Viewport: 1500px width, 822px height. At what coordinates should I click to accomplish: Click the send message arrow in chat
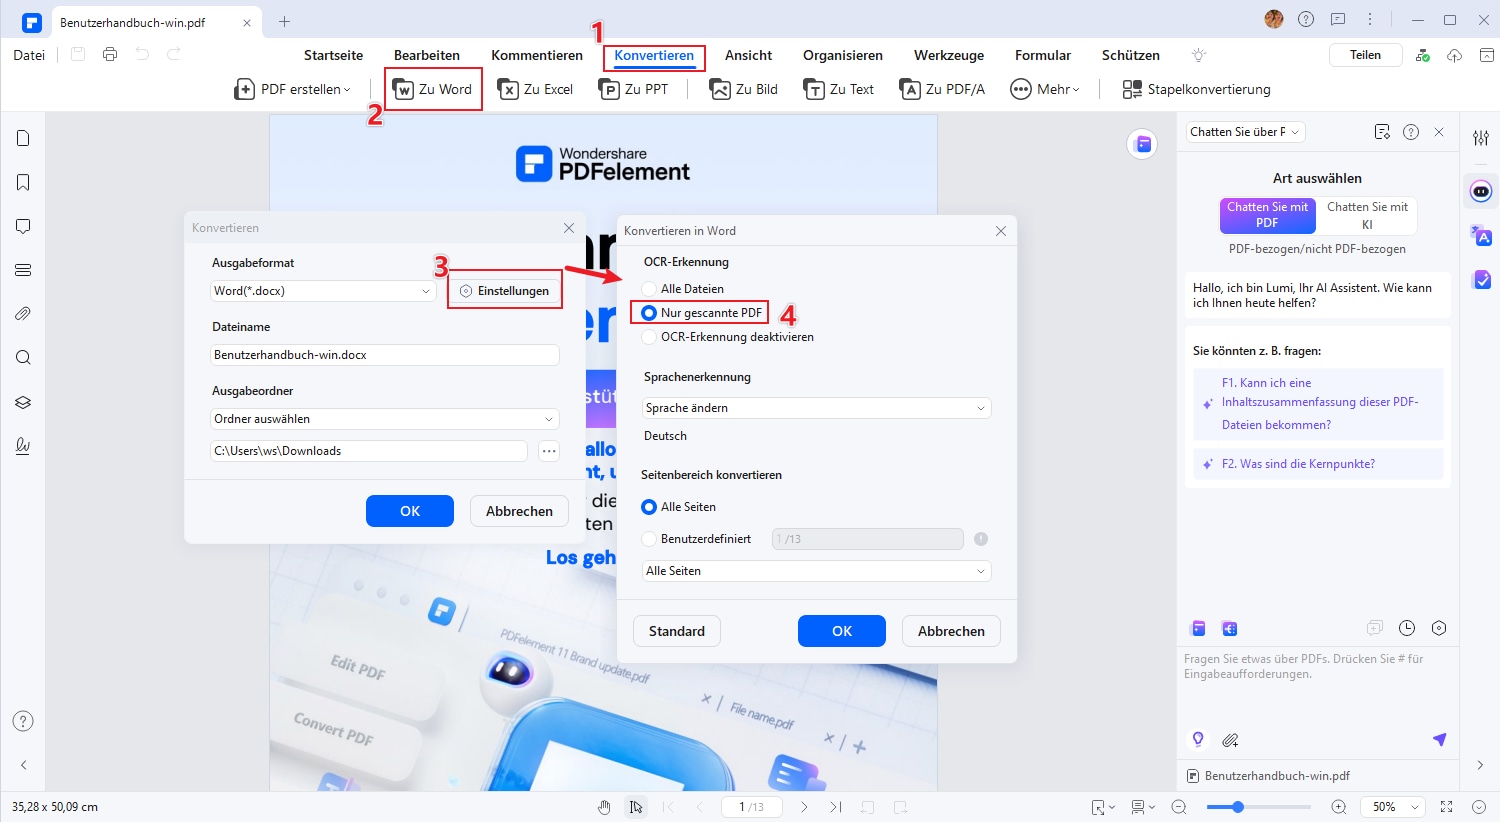1439,740
